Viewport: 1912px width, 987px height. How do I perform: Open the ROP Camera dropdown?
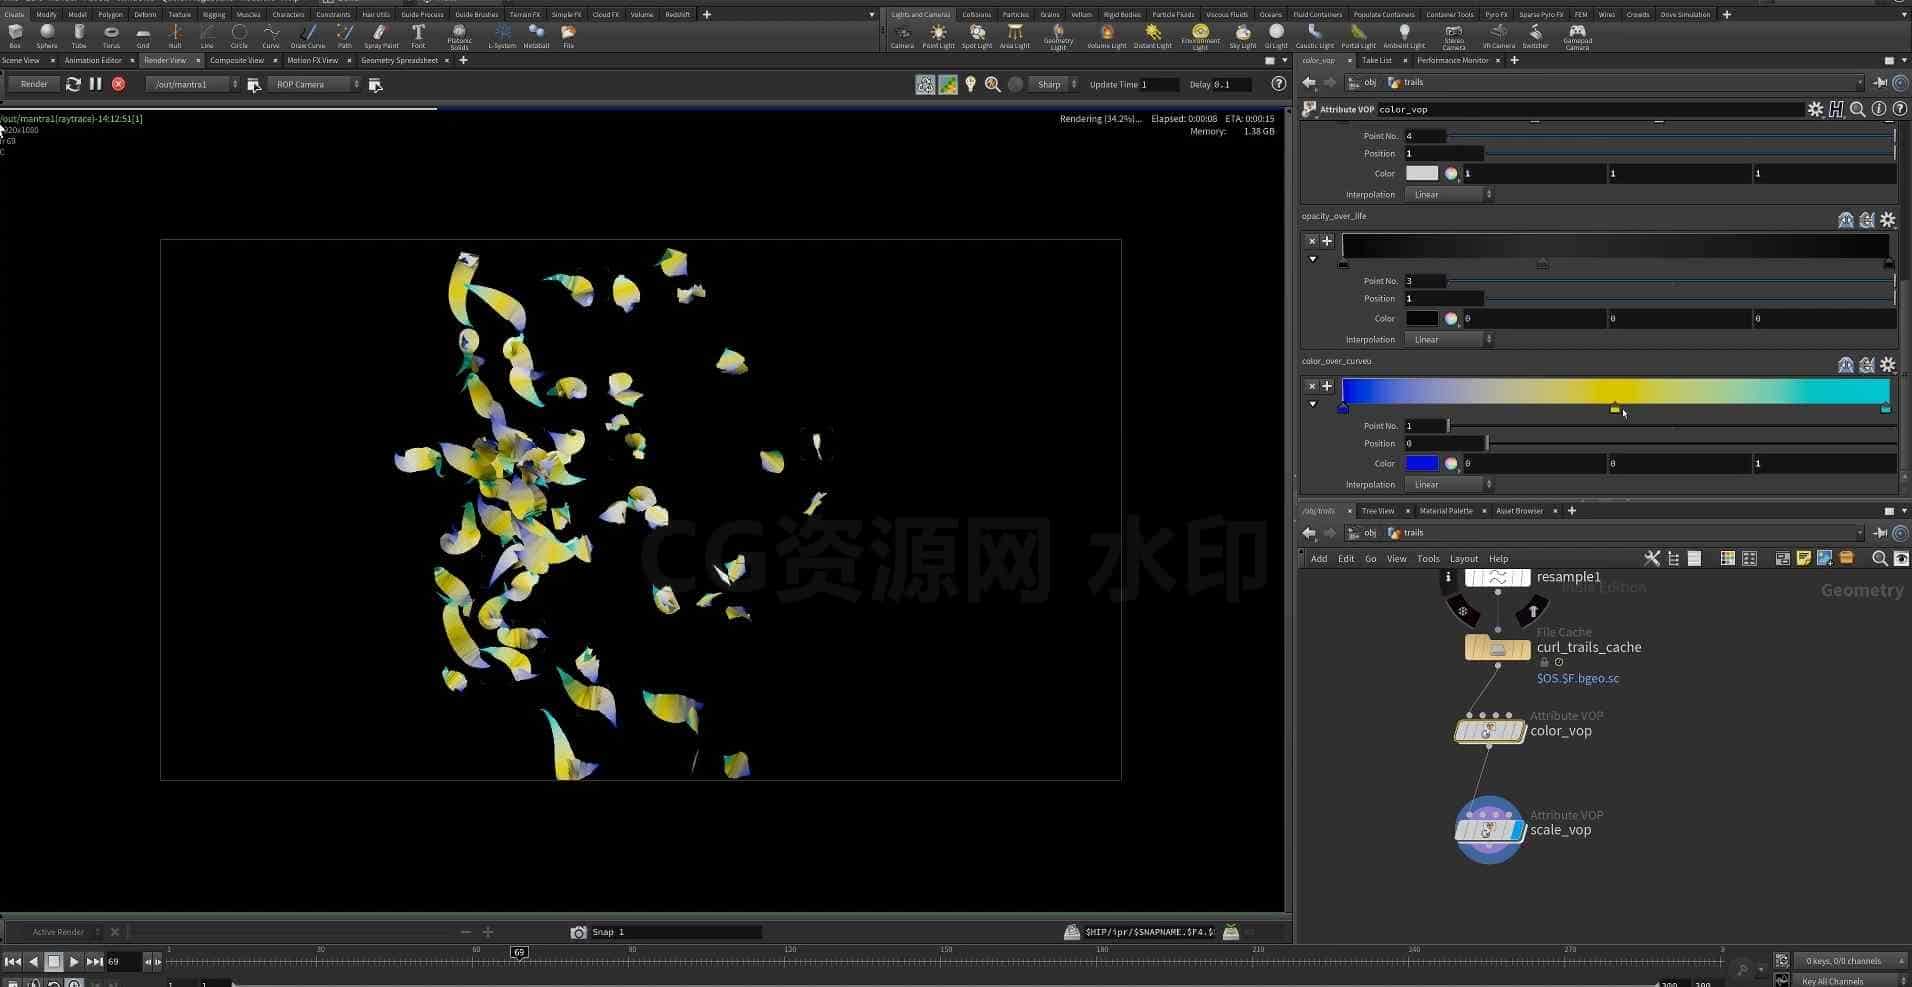tap(315, 84)
